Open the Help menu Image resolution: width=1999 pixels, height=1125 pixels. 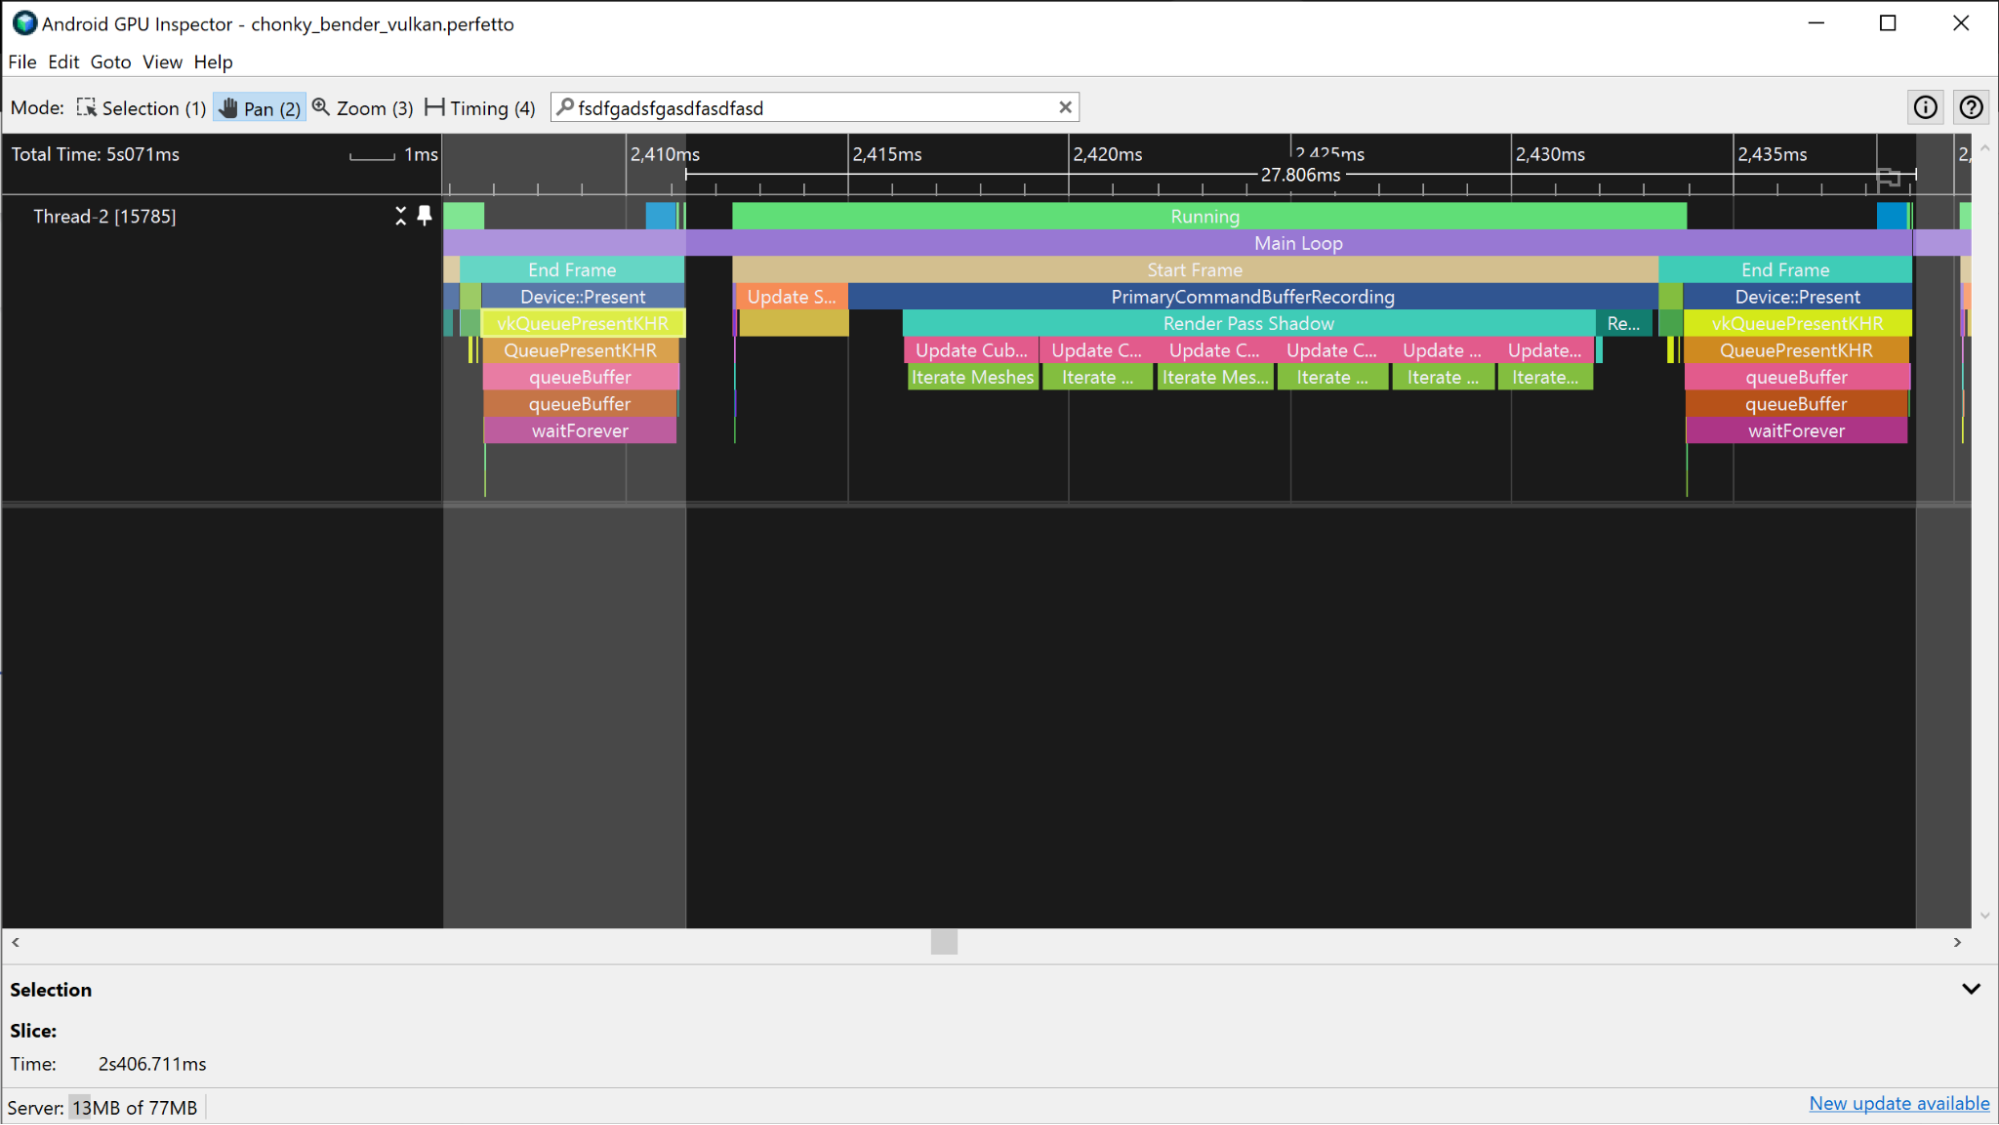211,62
